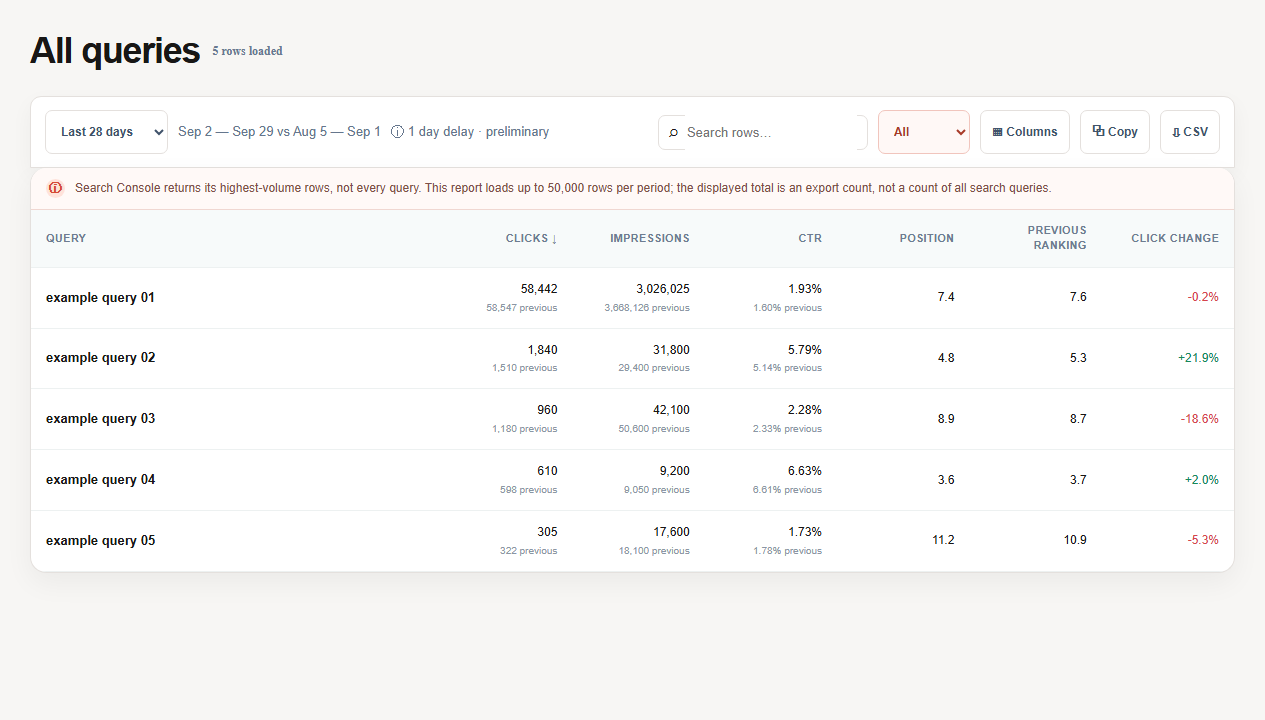Click the 3,026,025 impressions value
1265x720 pixels.
pos(663,289)
